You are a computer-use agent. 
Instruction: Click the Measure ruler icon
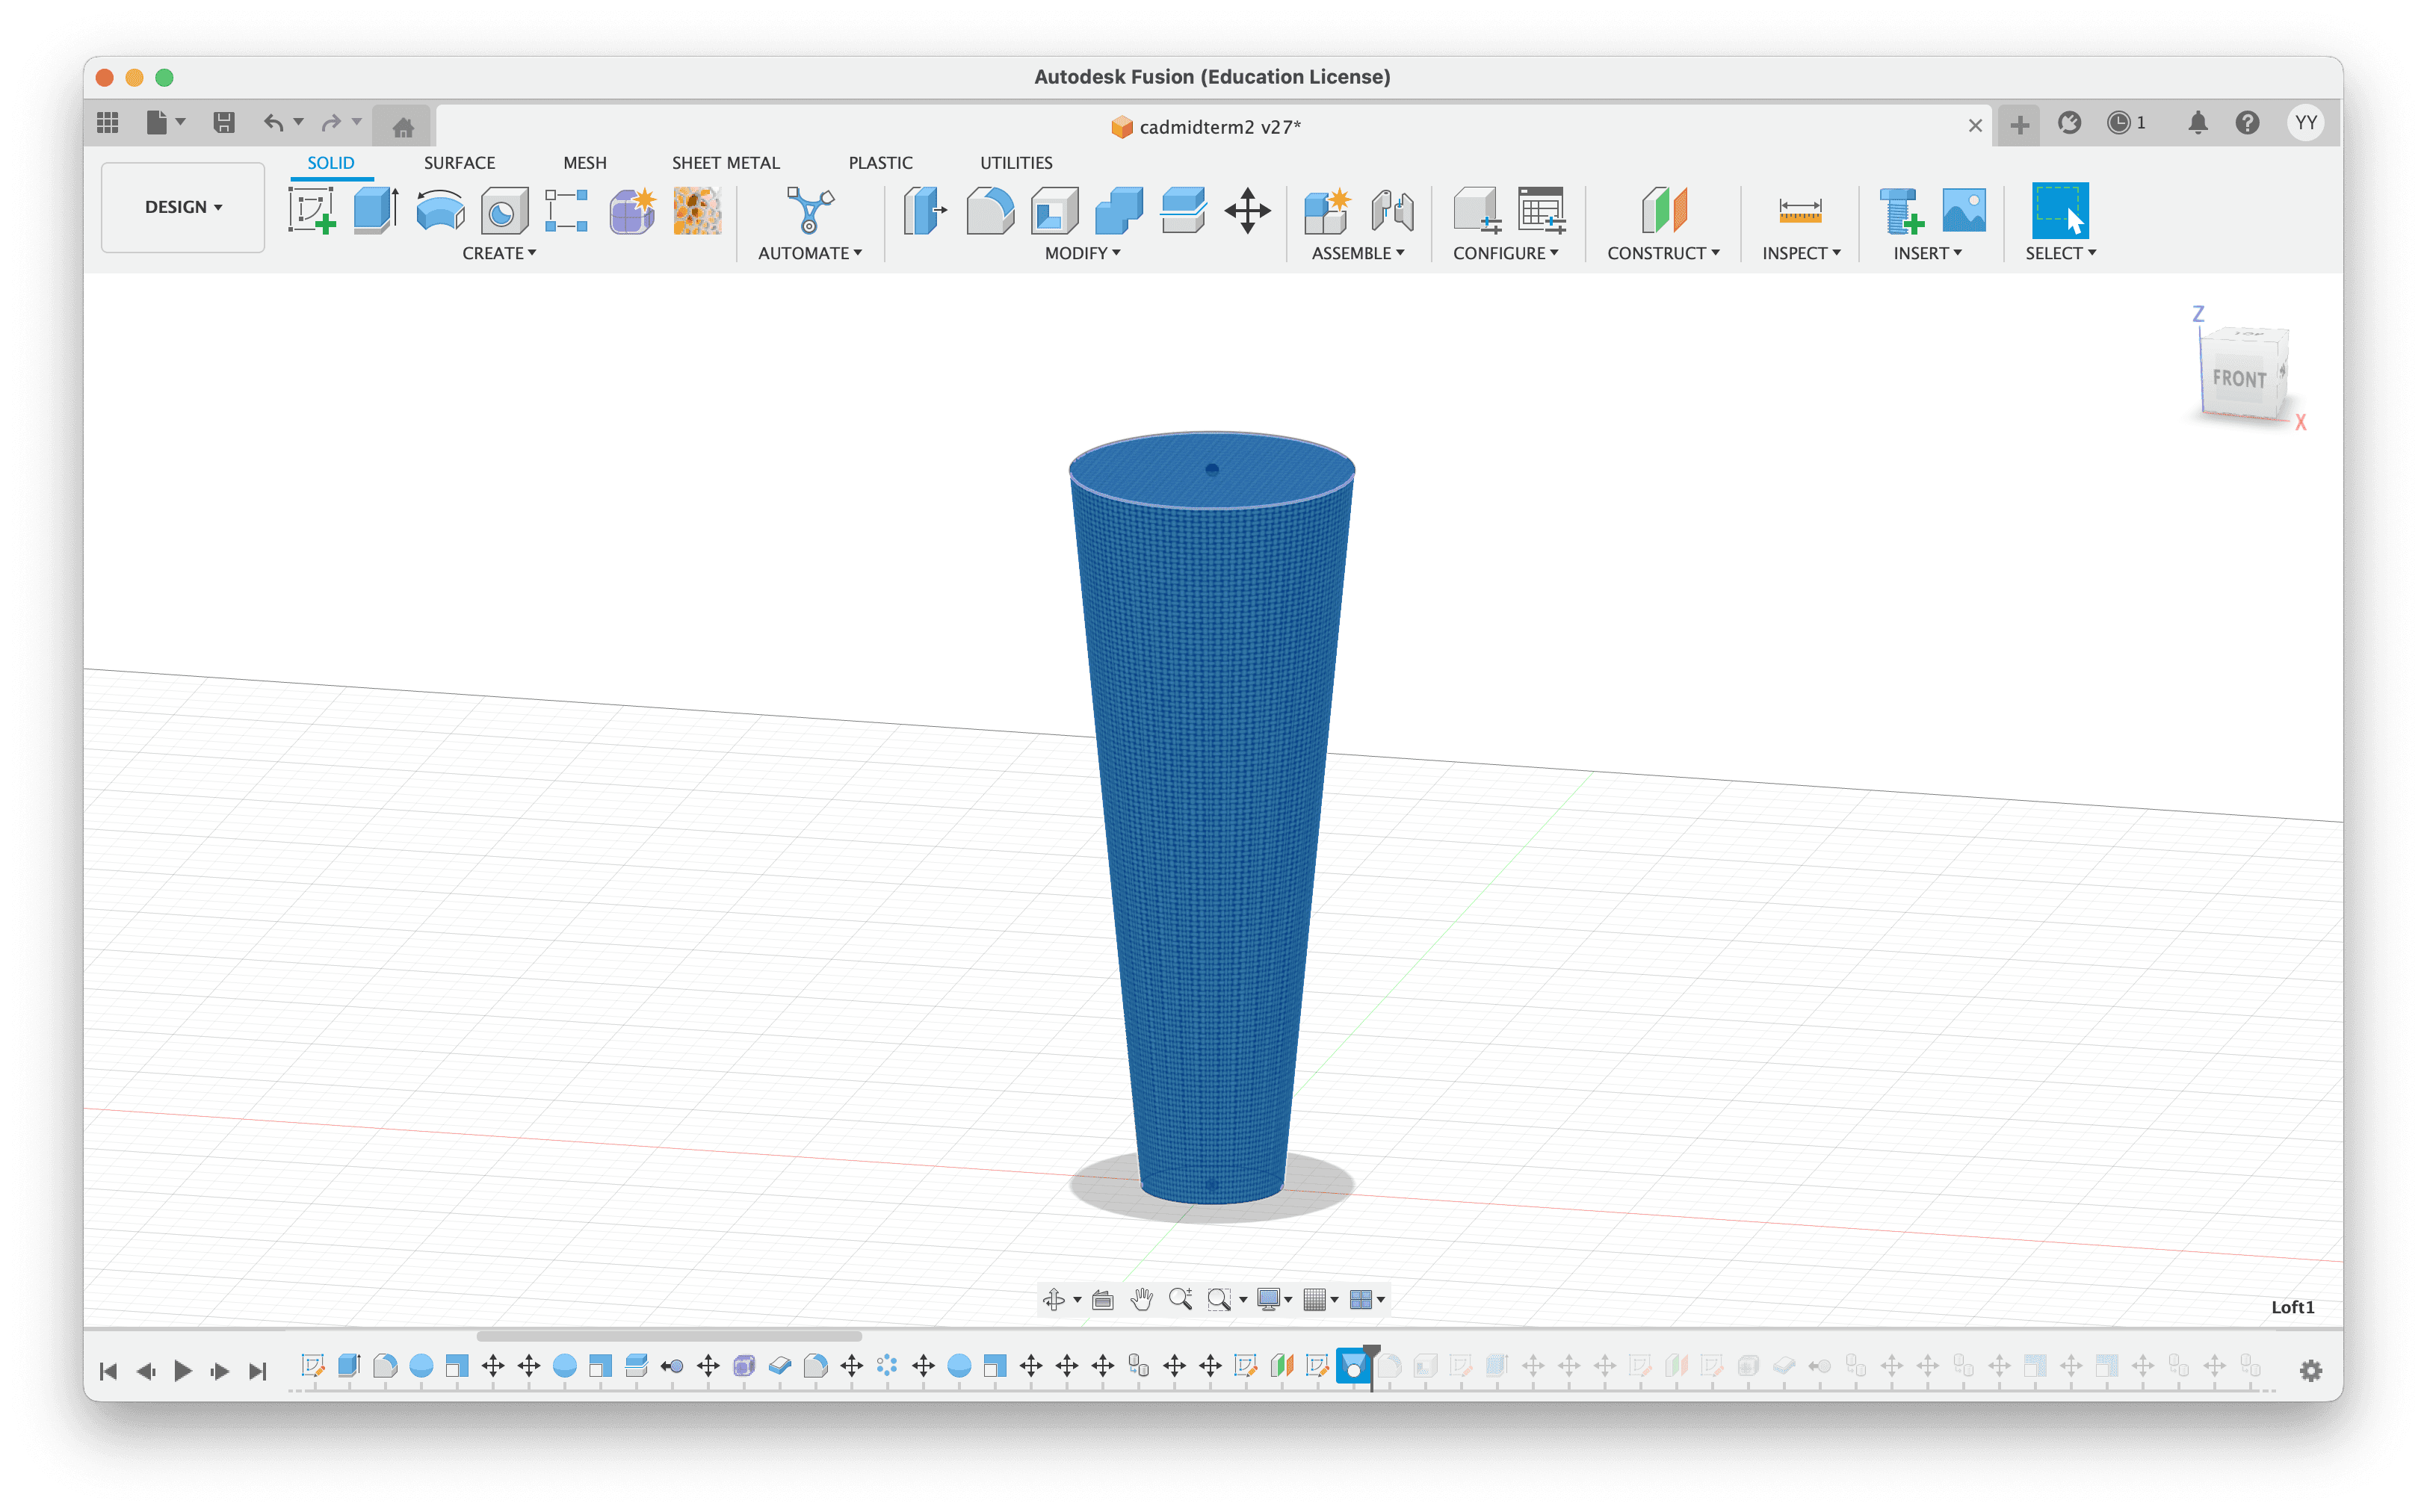(x=1799, y=210)
